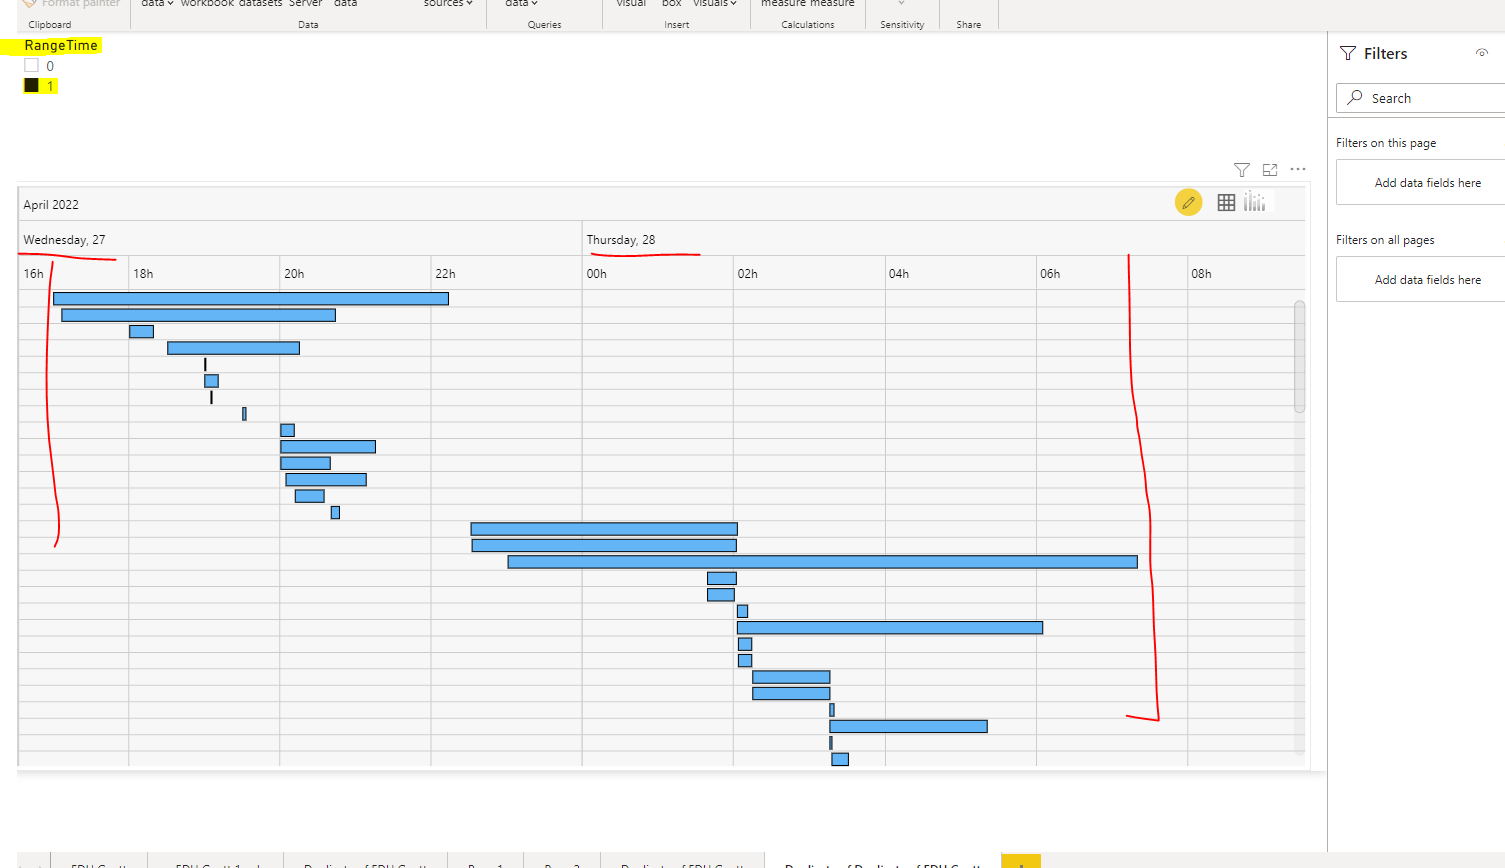Select the topmost Gantt bar starting at 16h
The width and height of the screenshot is (1505, 868).
[251, 298]
